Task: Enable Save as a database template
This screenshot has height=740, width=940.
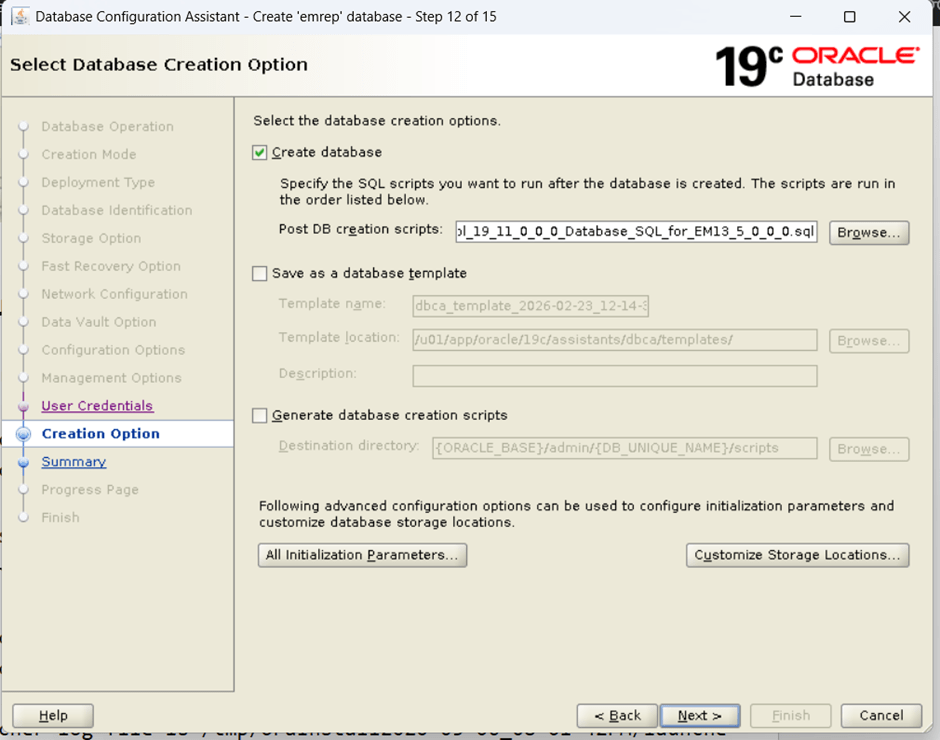Action: pos(260,273)
